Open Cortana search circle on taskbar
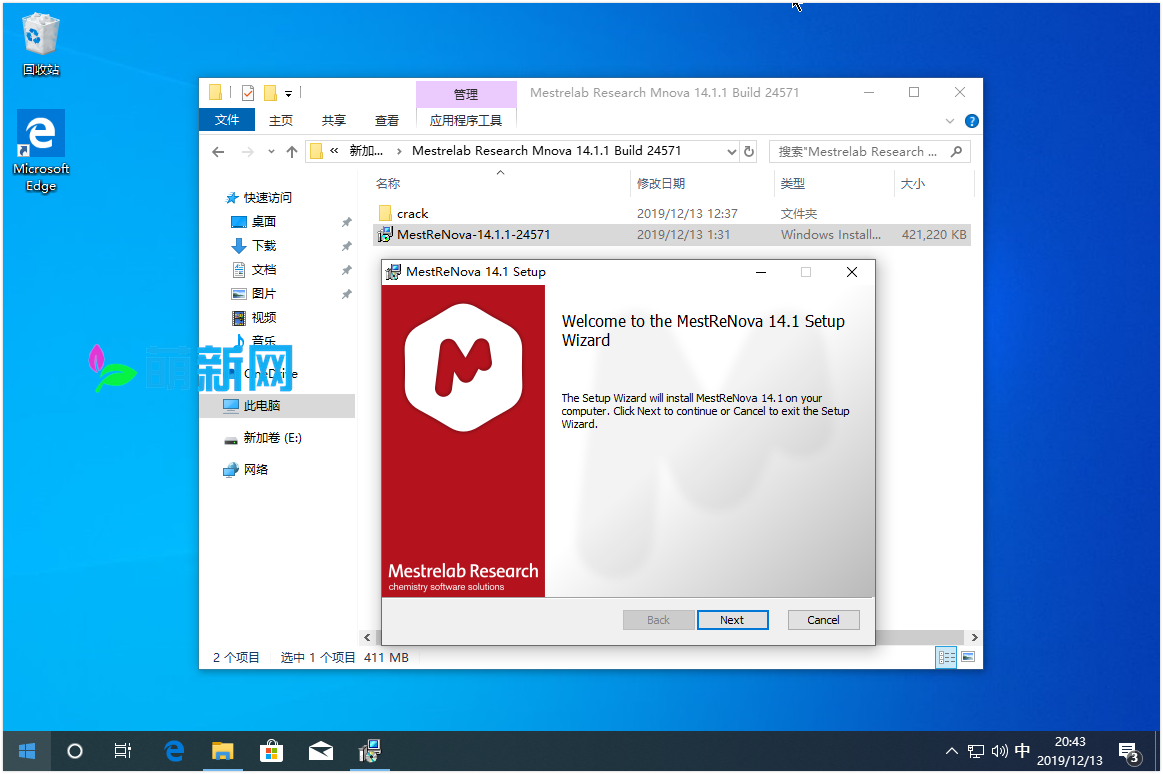 tap(75, 751)
